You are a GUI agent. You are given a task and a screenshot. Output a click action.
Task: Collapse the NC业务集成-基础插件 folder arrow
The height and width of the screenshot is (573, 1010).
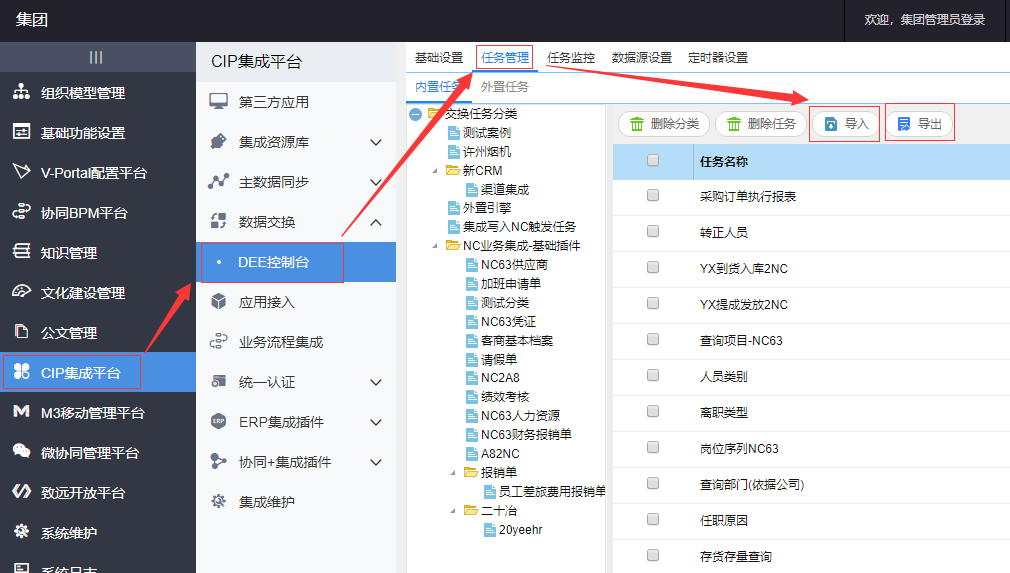point(435,246)
